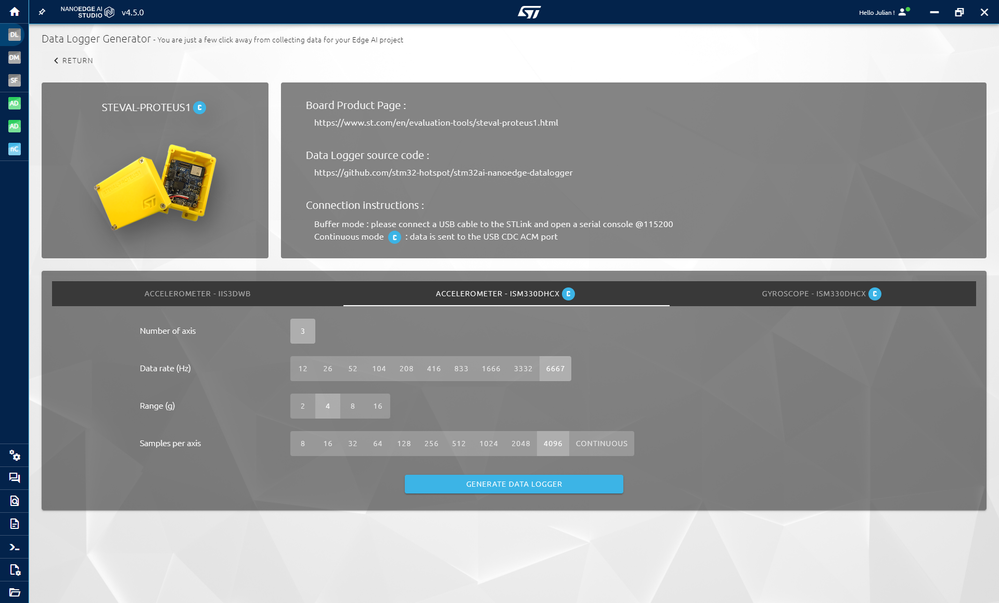
Task: Open the text document sidebar icon
Action: coord(14,524)
